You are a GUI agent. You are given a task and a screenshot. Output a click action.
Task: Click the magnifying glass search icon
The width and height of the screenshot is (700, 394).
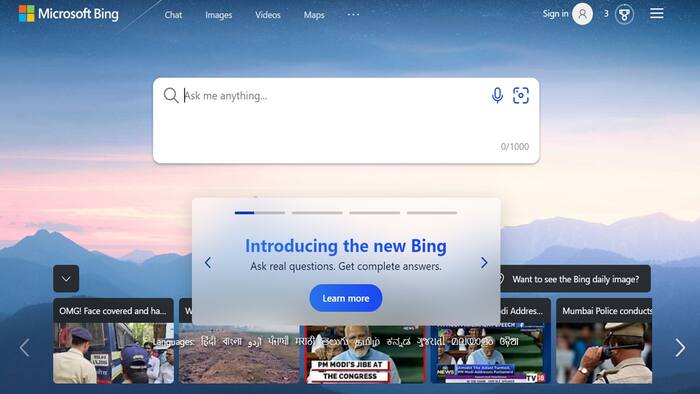(171, 95)
